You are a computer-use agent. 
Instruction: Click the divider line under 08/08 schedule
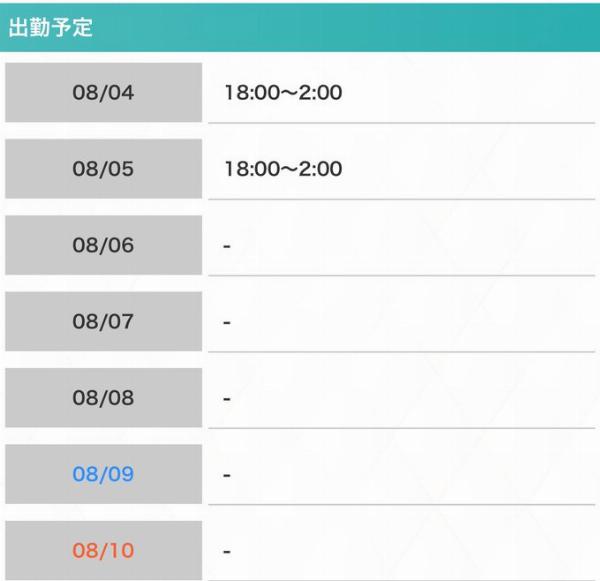pos(400,428)
